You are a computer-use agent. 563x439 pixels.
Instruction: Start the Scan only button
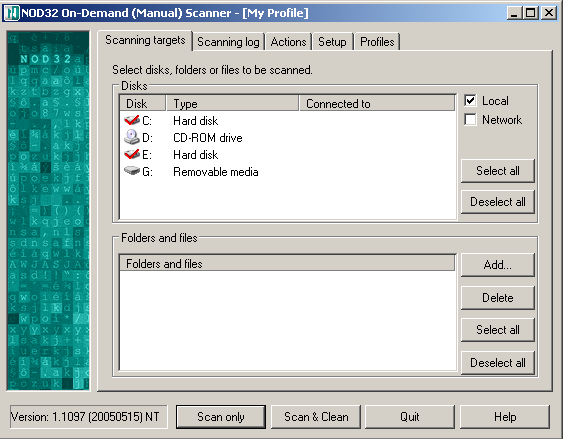coord(221,417)
